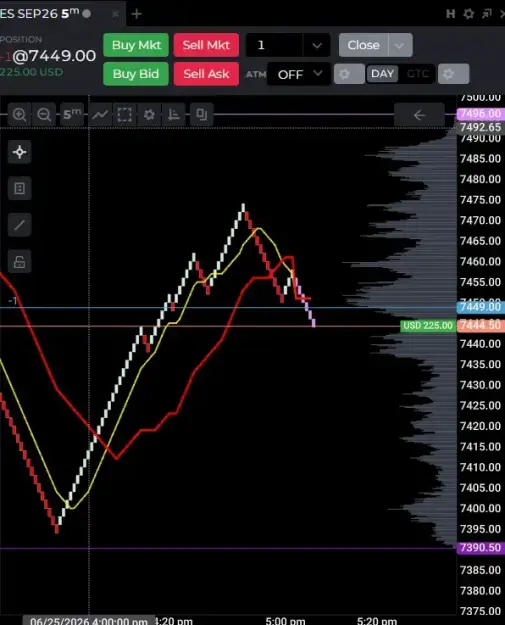
Task: Expand the Close button dropdown arrow
Action: [x=399, y=45]
